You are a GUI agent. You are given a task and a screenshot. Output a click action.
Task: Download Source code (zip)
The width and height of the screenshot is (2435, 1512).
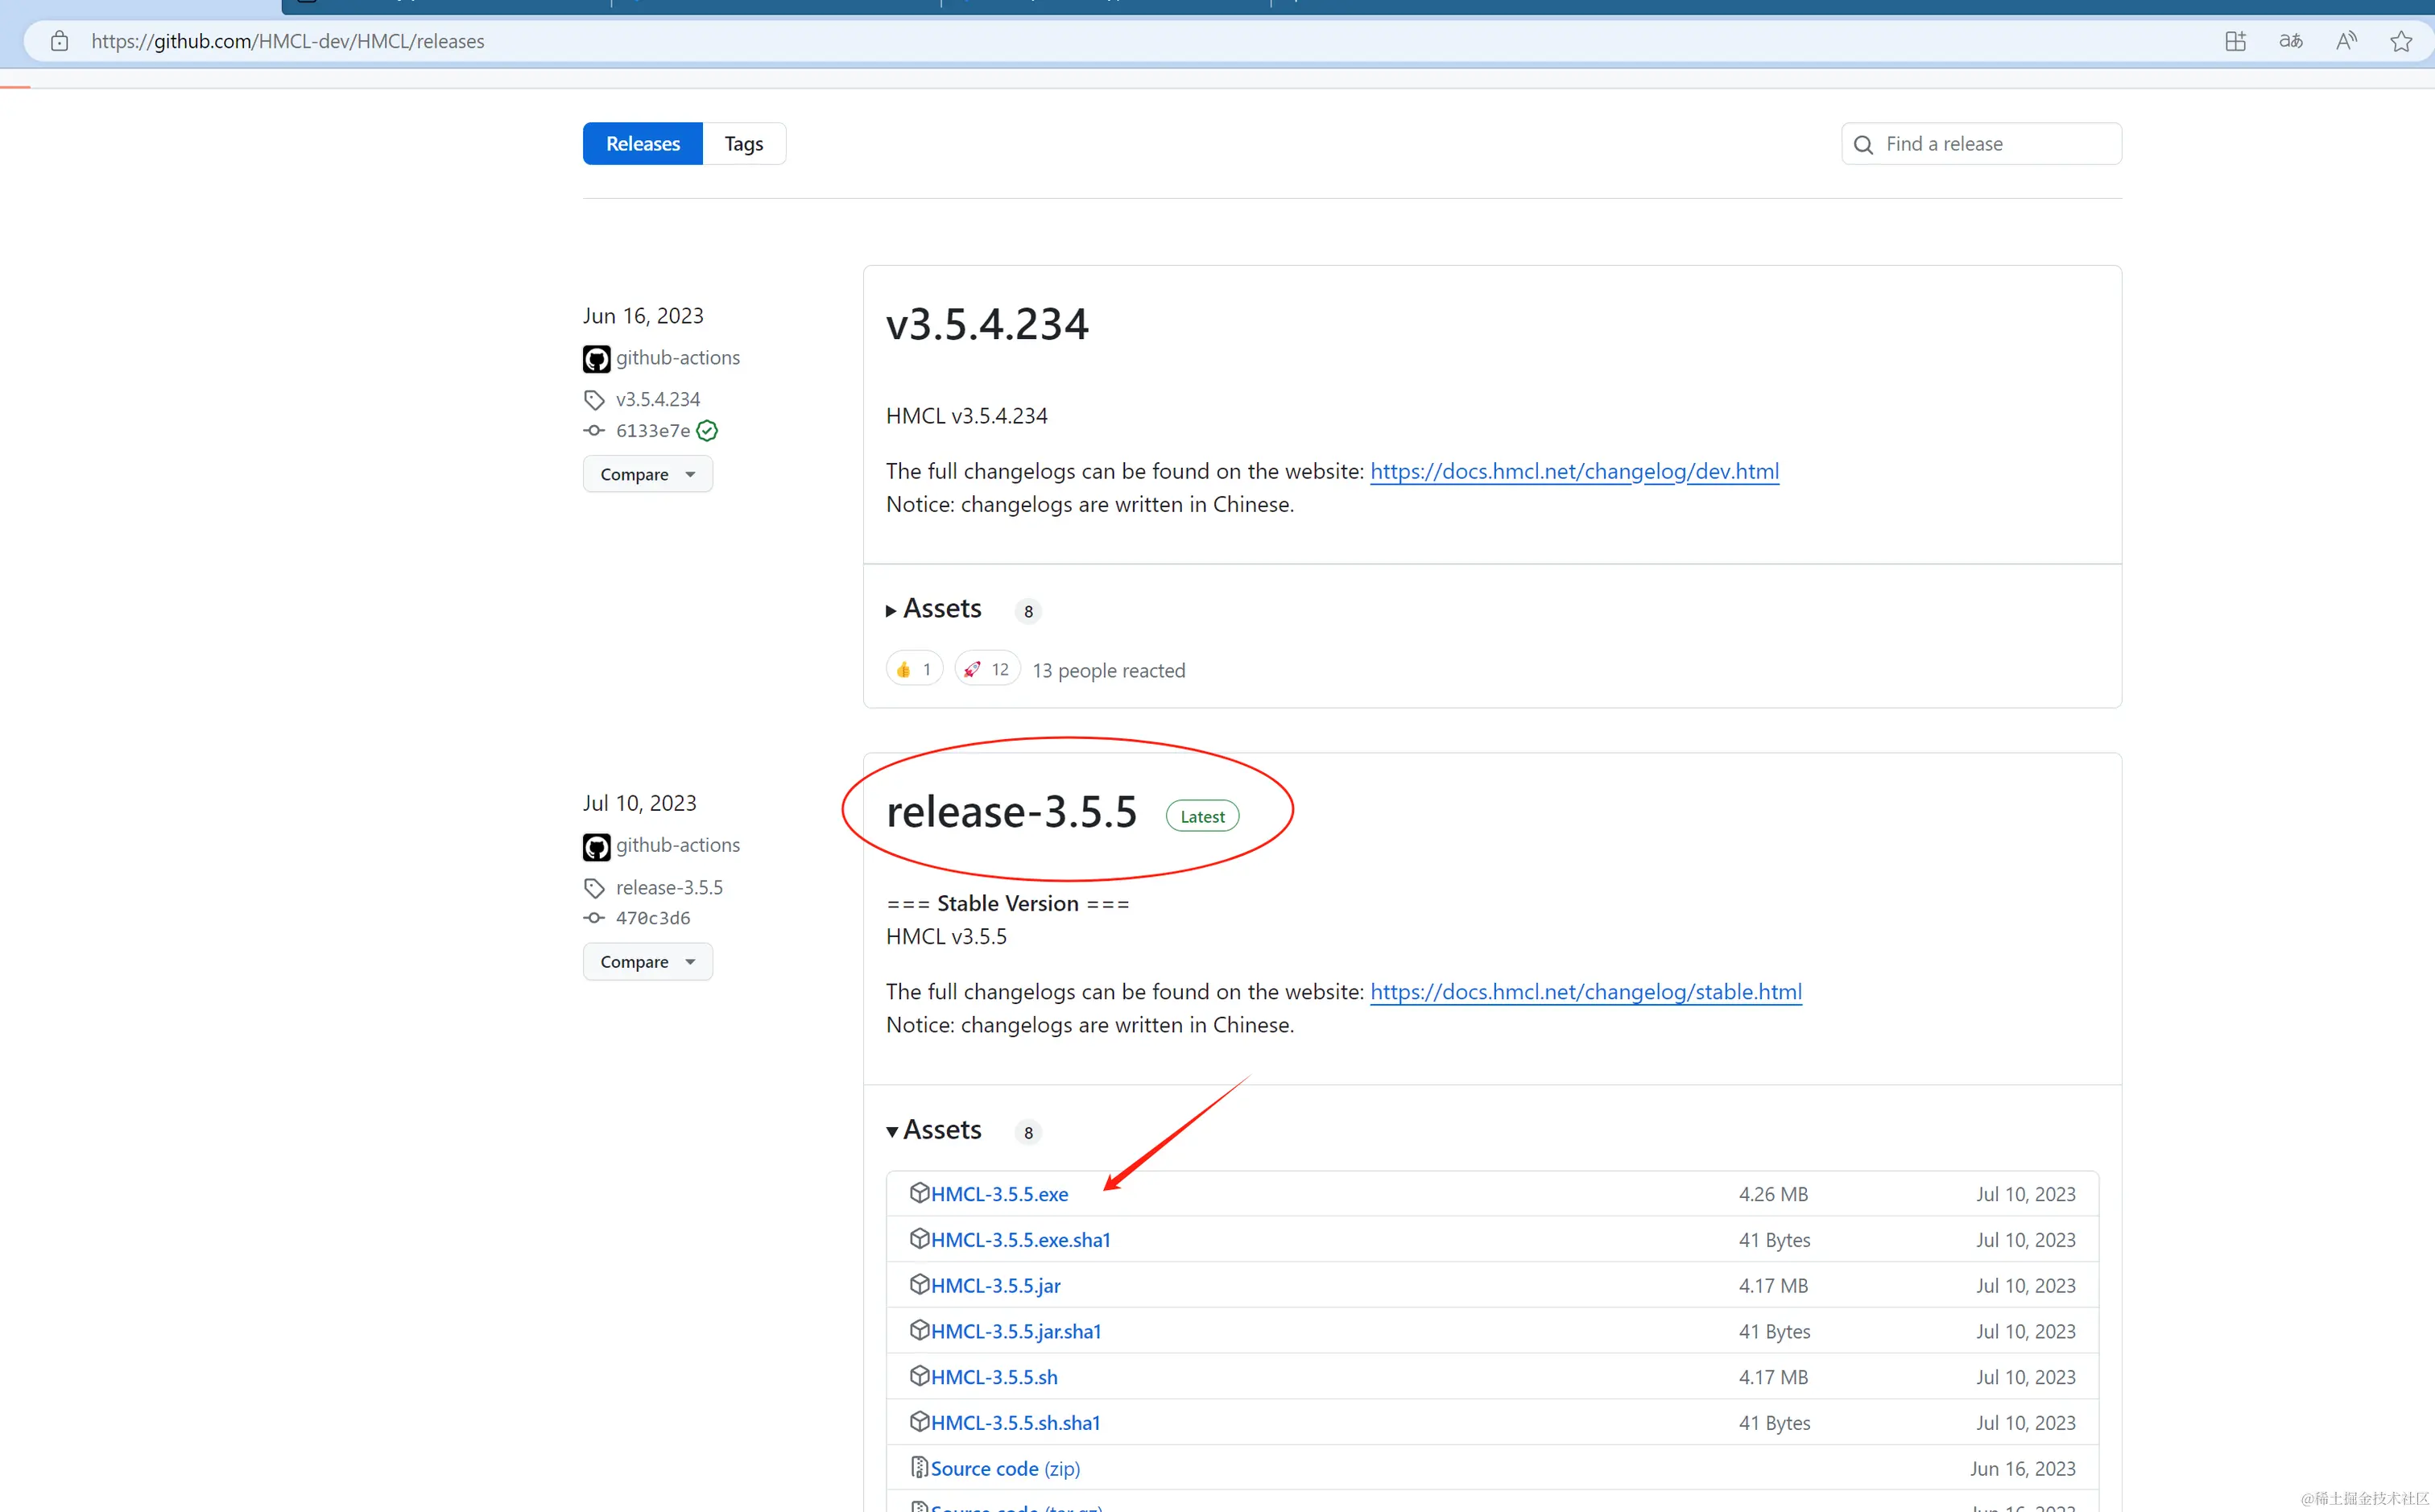coord(1005,1469)
